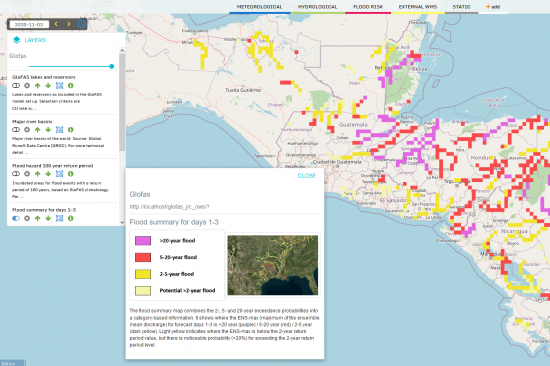The width and height of the screenshot is (550, 366).
Task: Move GloFAS lakes and reservoirs layer down
Action: point(48,86)
